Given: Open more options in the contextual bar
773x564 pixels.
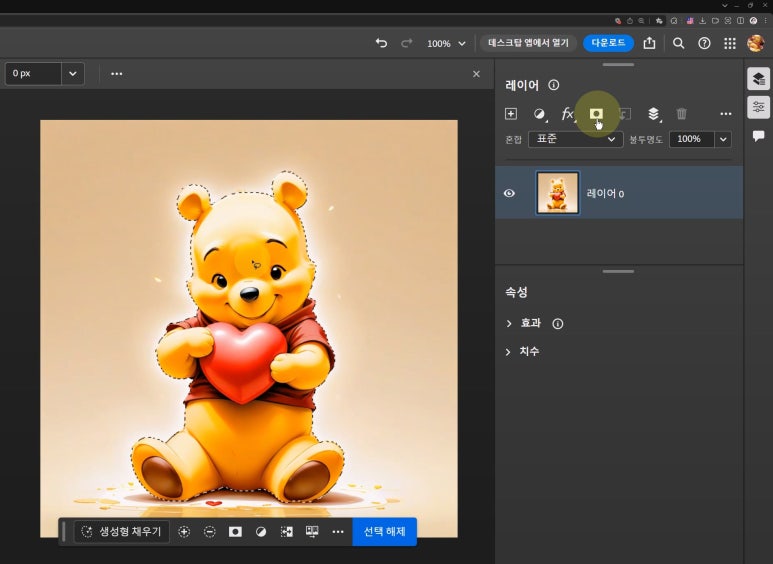Looking at the screenshot, I should tap(338, 531).
